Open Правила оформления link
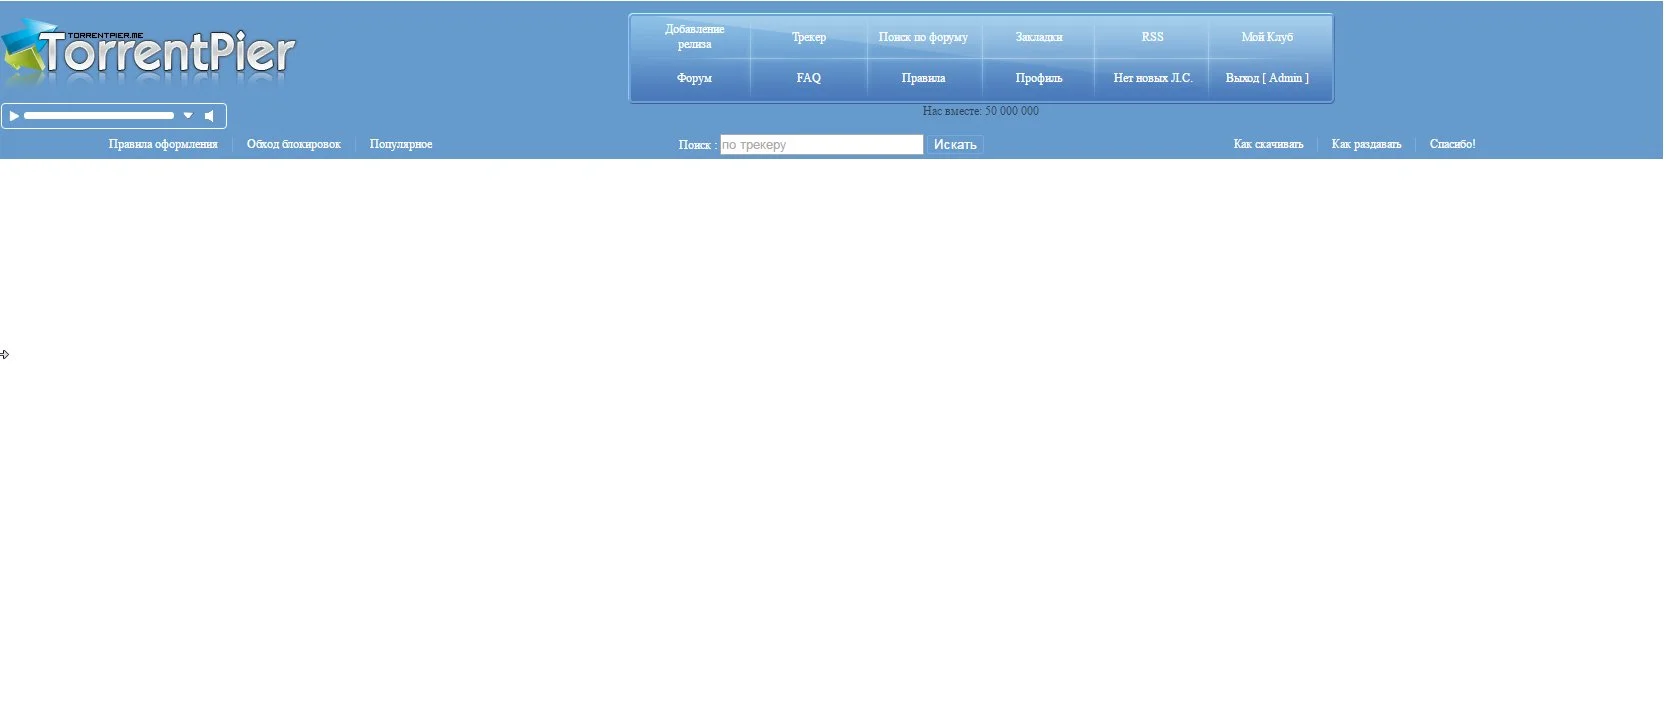This screenshot has height=713, width=1666. 163,144
